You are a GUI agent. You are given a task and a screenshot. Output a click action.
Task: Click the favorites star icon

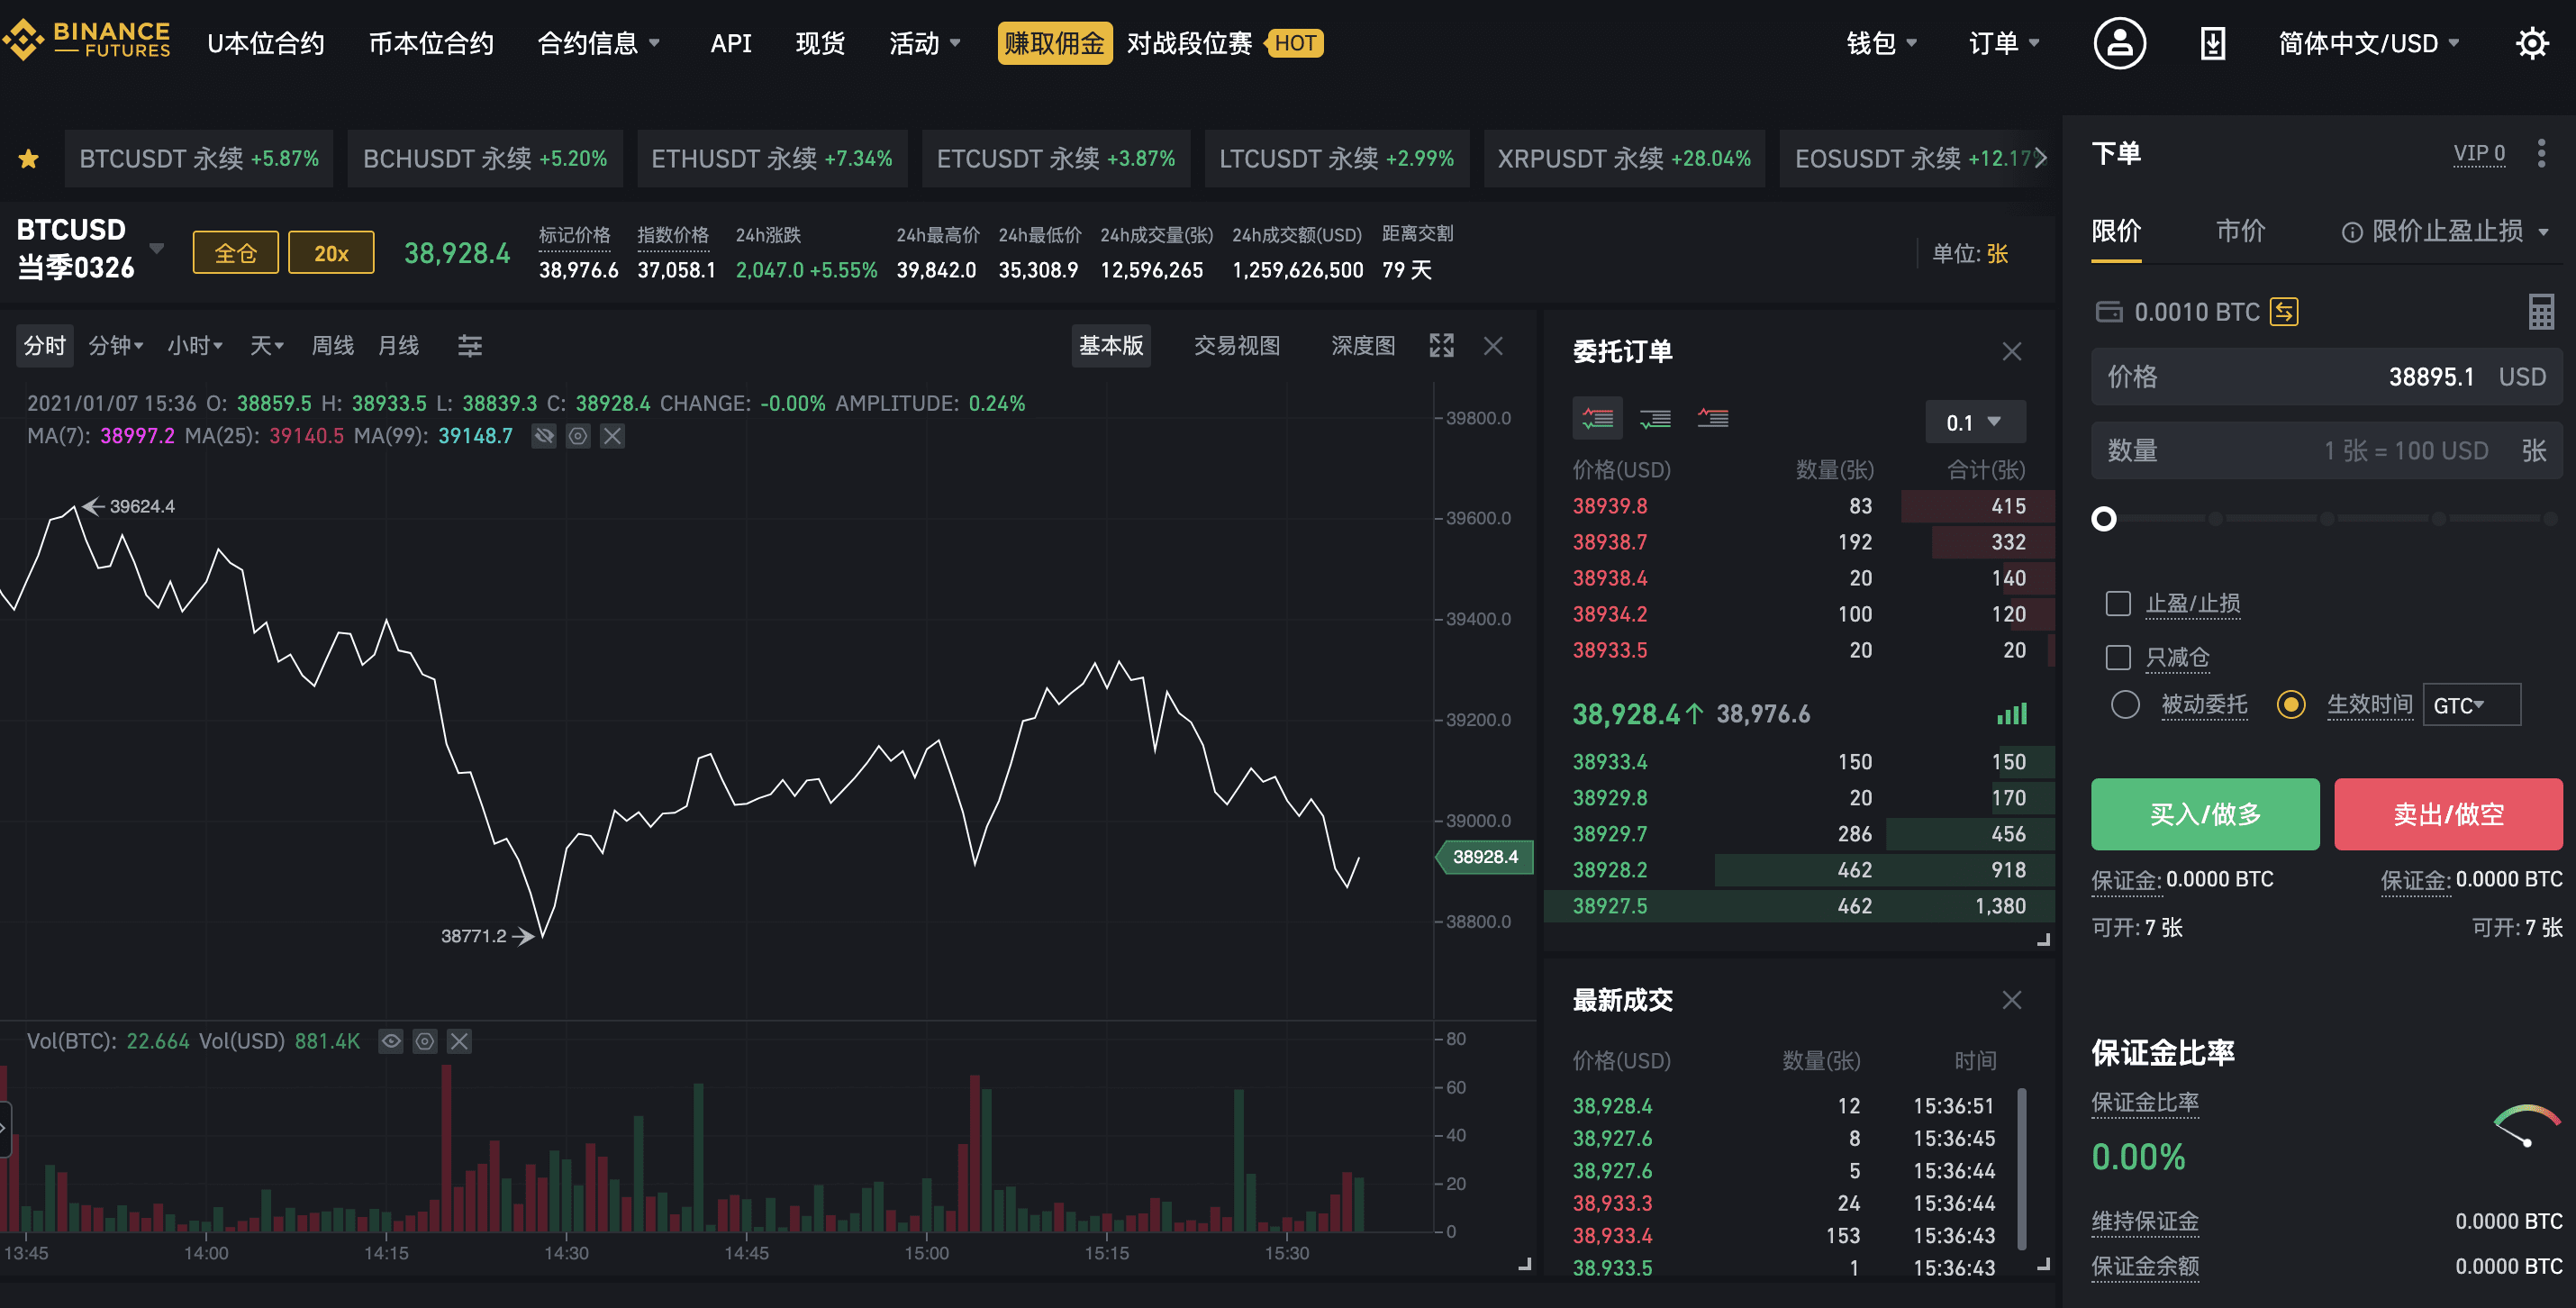coord(29,158)
